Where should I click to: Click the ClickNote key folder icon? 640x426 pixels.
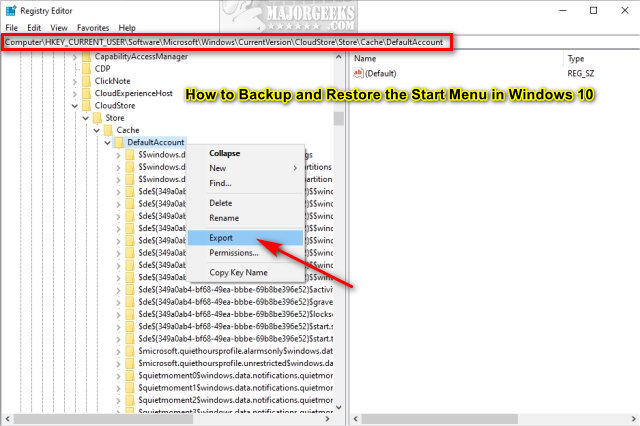click(86, 81)
